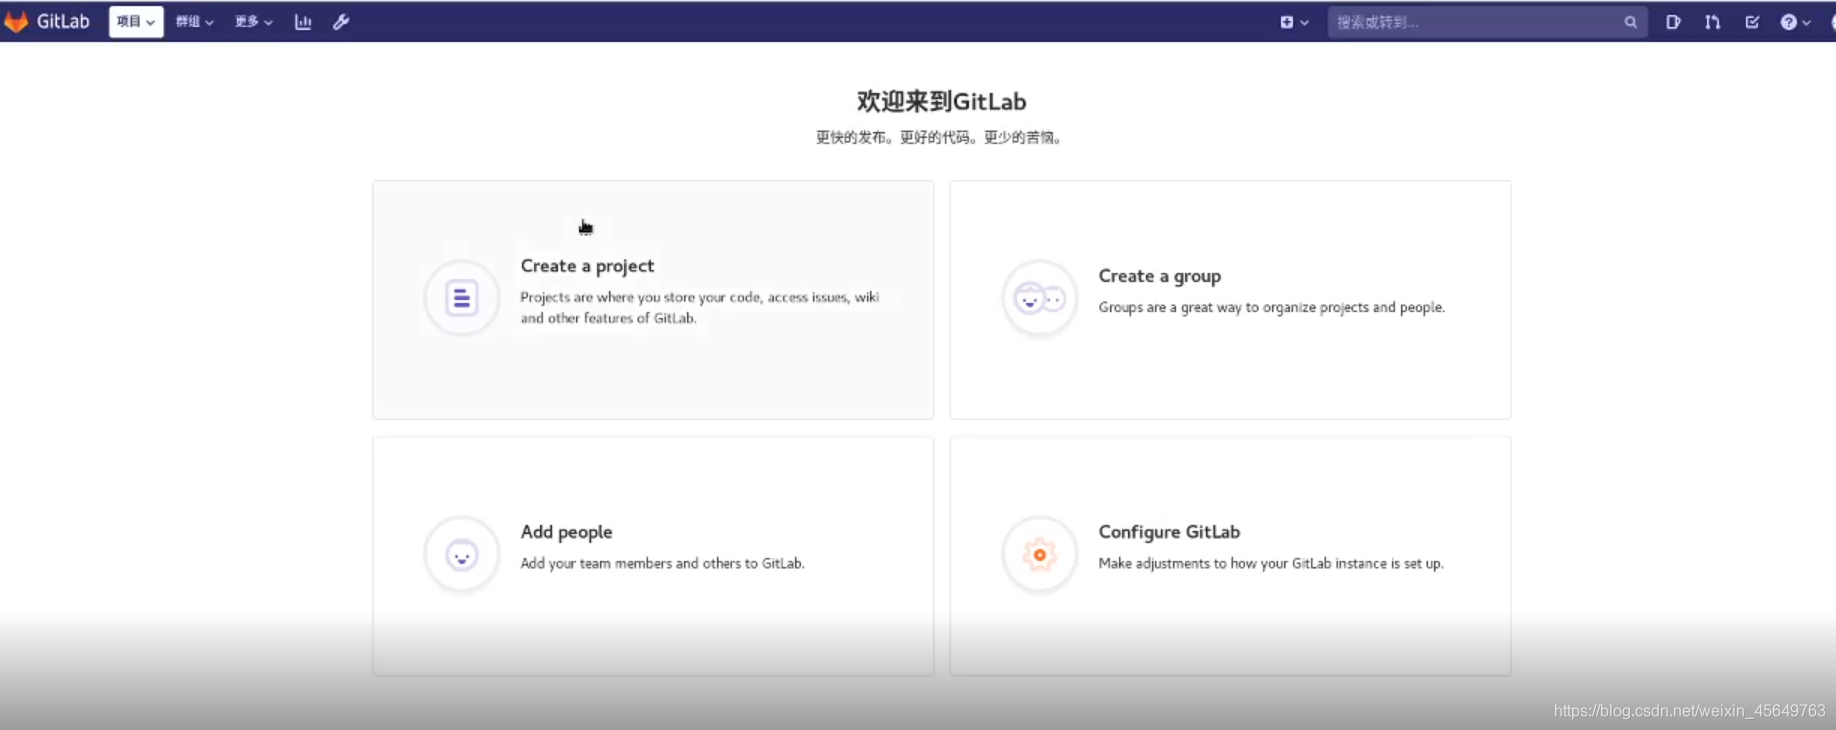Click the 欢迎来到GitLab welcome heading
This screenshot has width=1836, height=730.
(941, 101)
